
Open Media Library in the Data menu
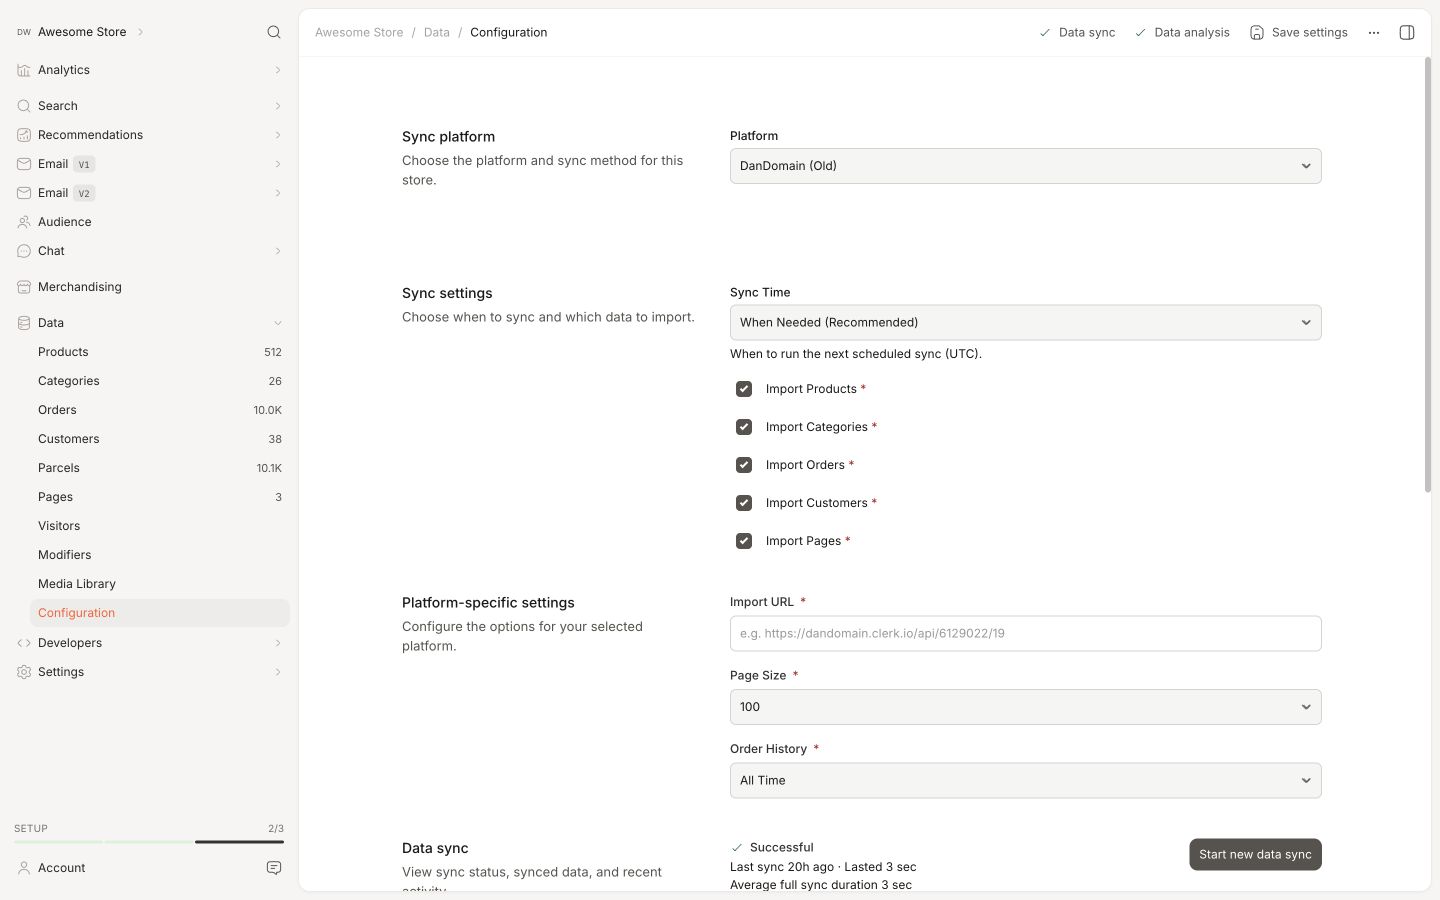tap(160, 584)
